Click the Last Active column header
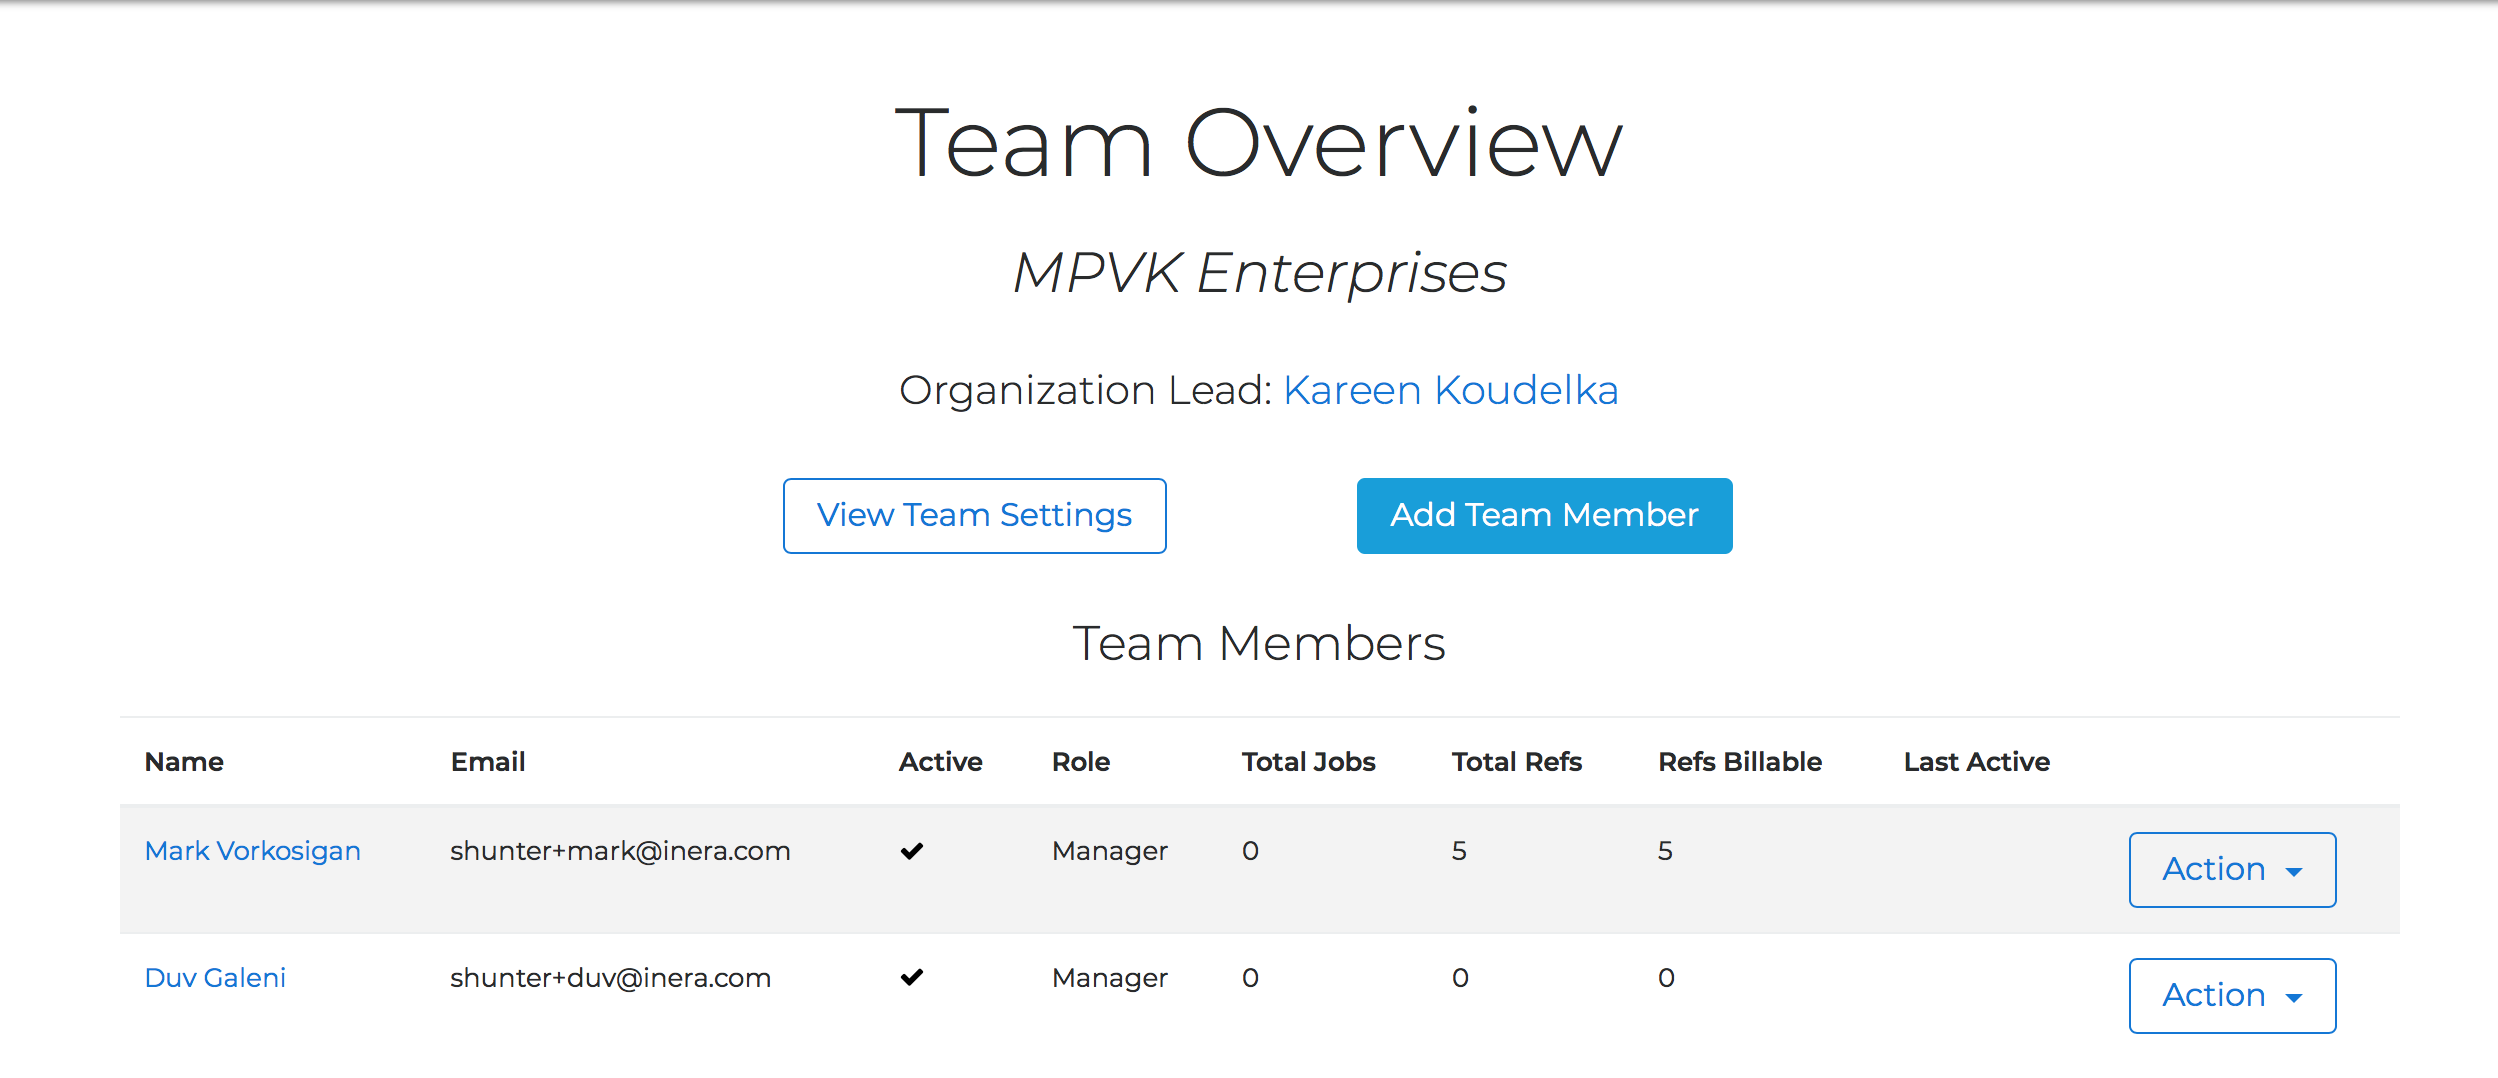 [1976, 762]
